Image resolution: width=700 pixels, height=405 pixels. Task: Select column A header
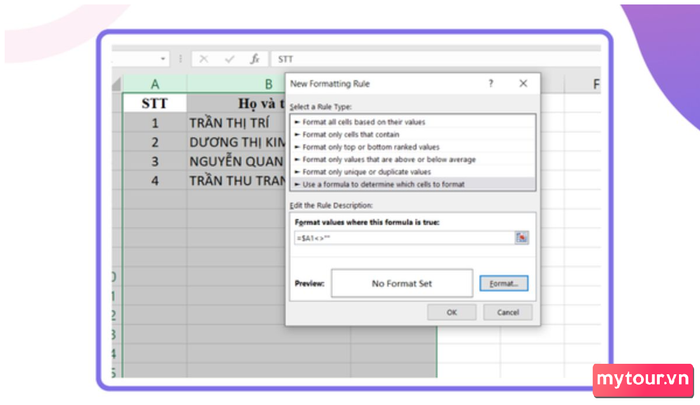(155, 84)
